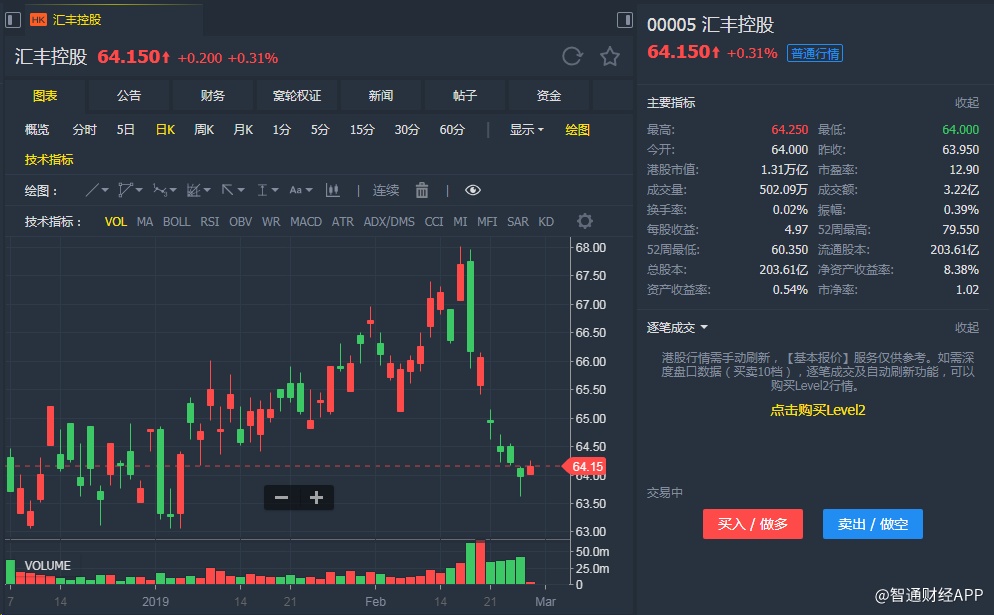Select the Fibonacci/gann drawing tool

(194, 190)
